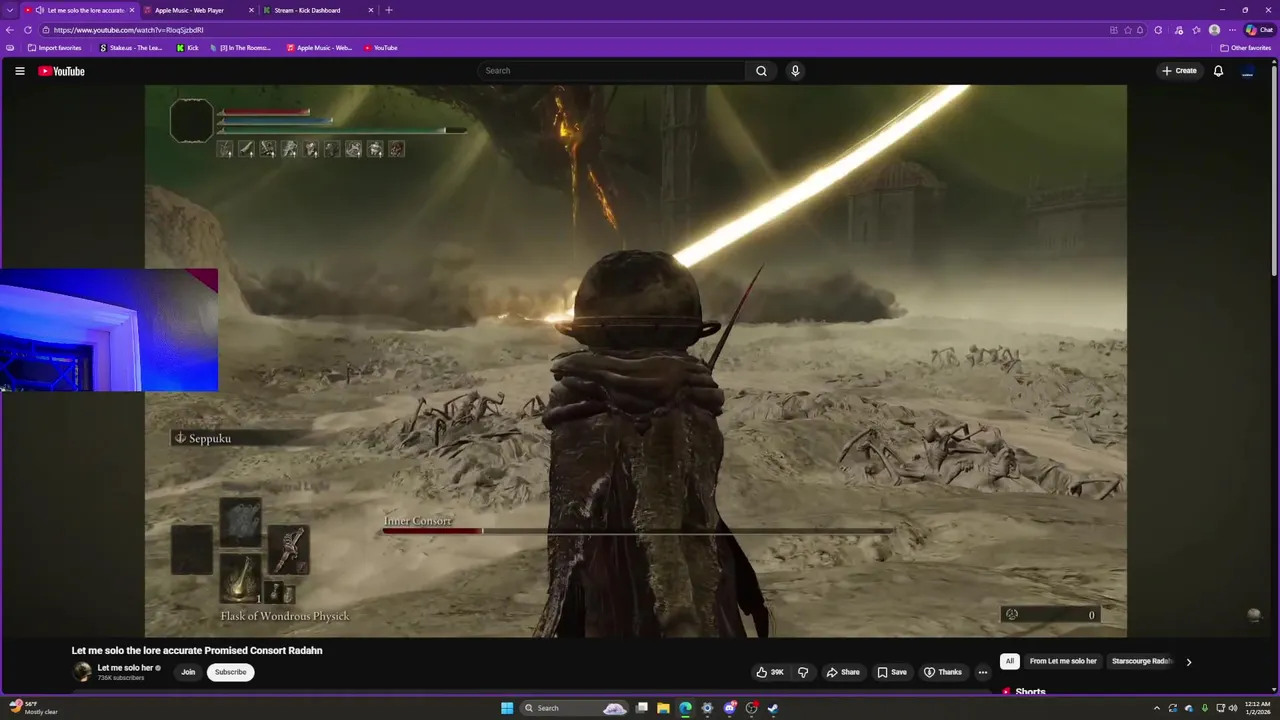Click the browser address bar URL
1280x720 pixels.
pyautogui.click(x=128, y=30)
